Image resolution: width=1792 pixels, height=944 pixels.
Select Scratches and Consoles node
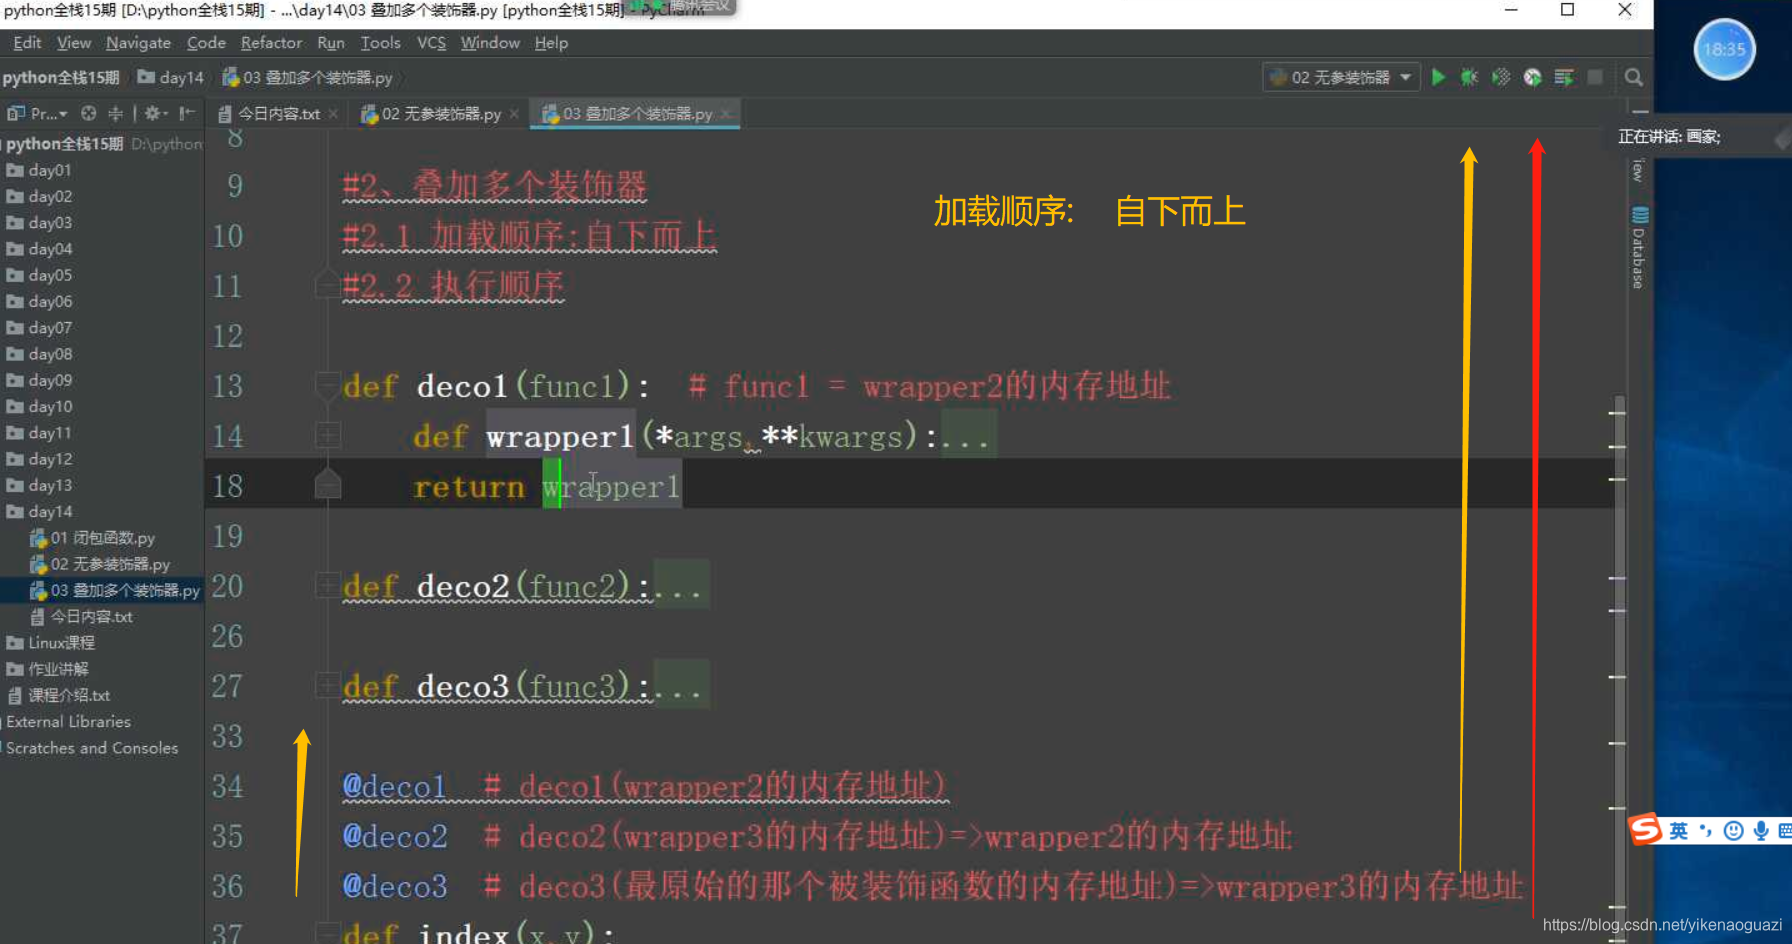(x=92, y=747)
